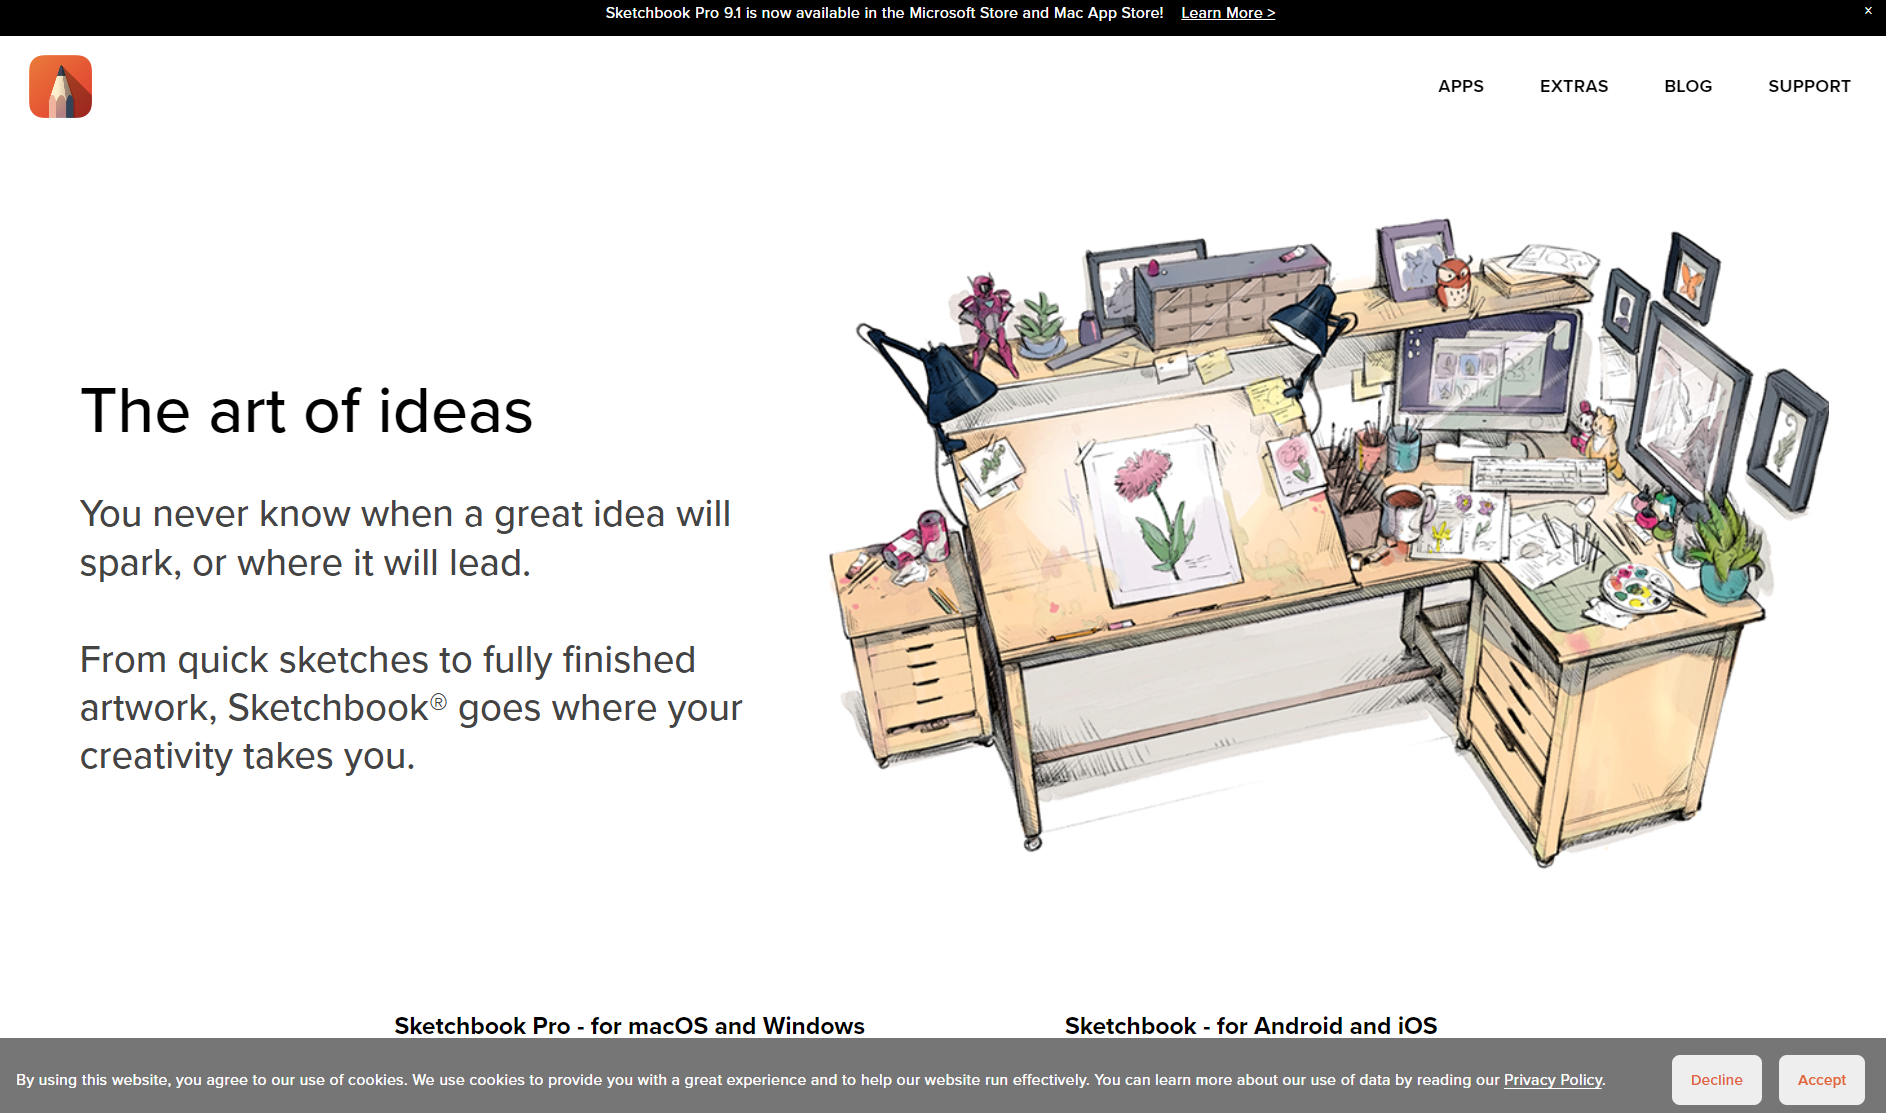This screenshot has height=1113, width=1886.
Task: Click the 'Sketchbook Pro 9.1 is now available' announcement text
Action: click(884, 13)
